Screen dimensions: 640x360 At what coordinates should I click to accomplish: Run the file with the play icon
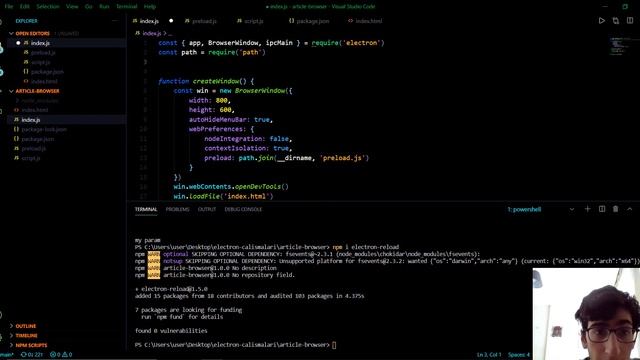(x=602, y=21)
